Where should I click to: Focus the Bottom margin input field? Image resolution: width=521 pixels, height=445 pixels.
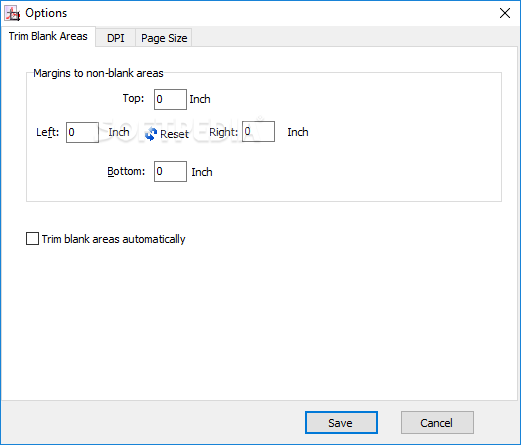(x=170, y=171)
